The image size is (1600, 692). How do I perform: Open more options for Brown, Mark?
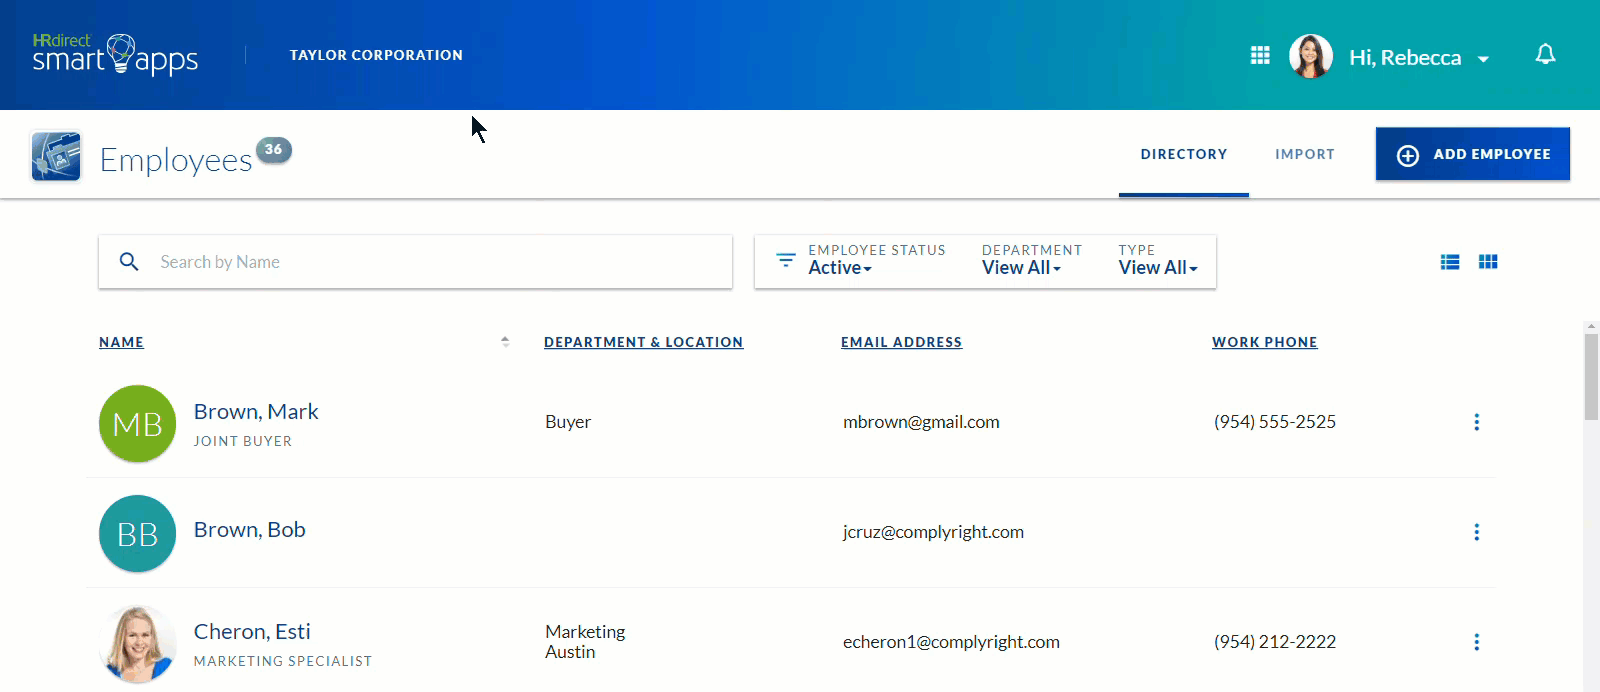point(1476,422)
